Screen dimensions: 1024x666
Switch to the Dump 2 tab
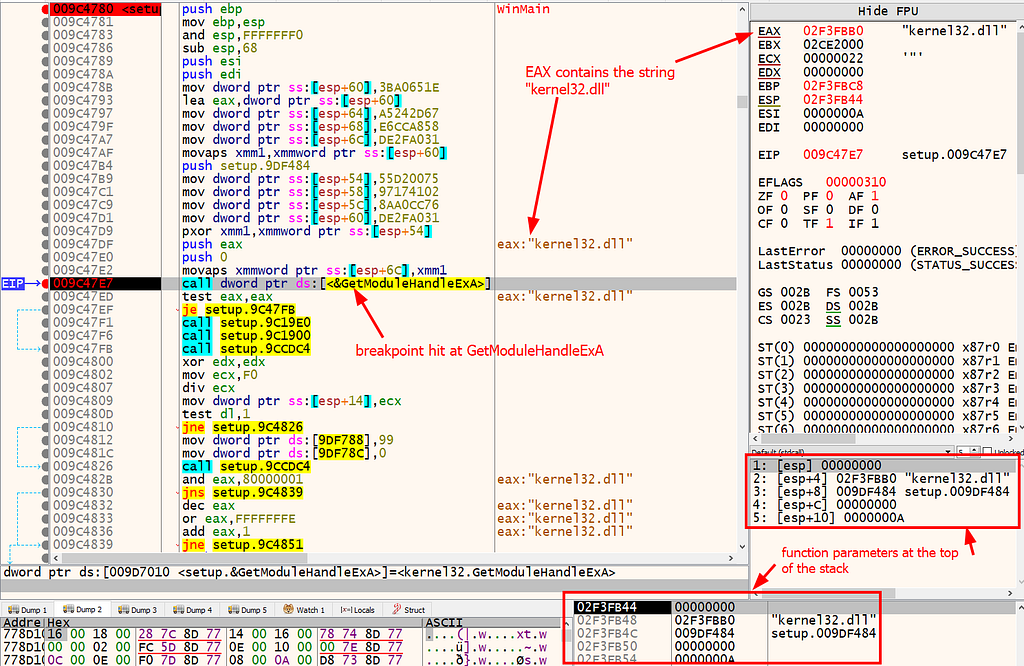click(x=82, y=609)
